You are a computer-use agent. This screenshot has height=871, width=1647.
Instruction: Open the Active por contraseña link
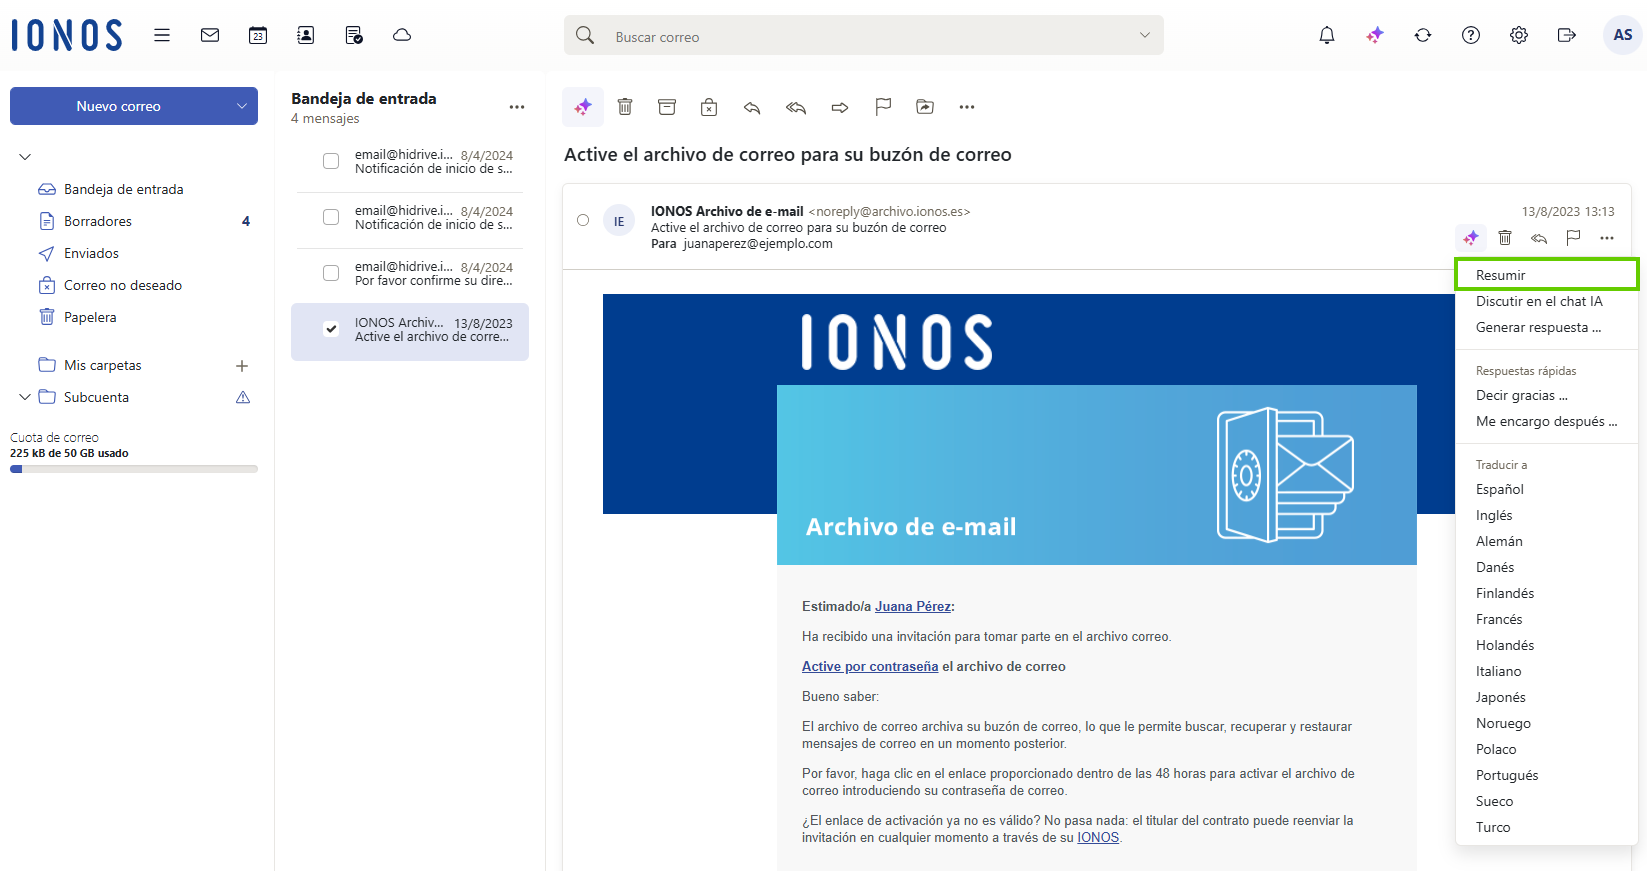click(870, 666)
